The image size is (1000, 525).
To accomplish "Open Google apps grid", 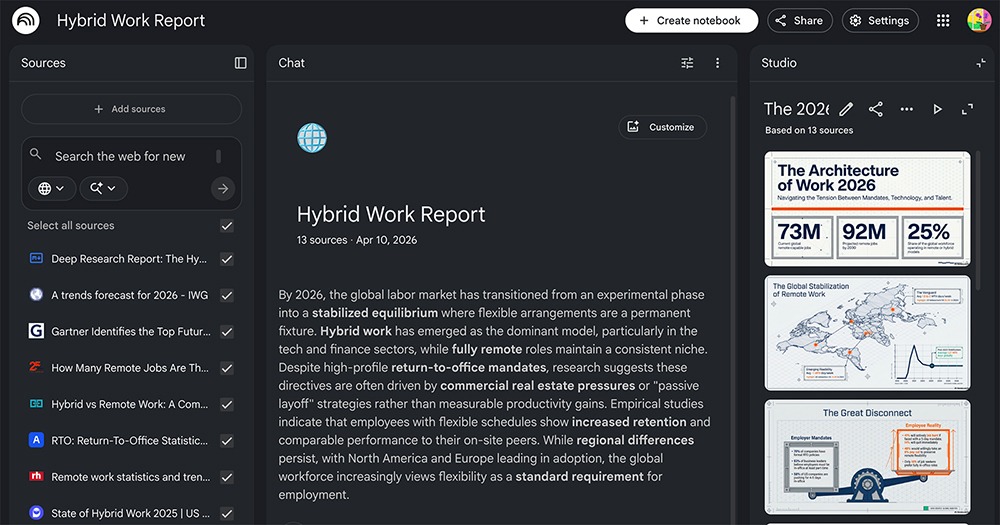I will [x=943, y=20].
